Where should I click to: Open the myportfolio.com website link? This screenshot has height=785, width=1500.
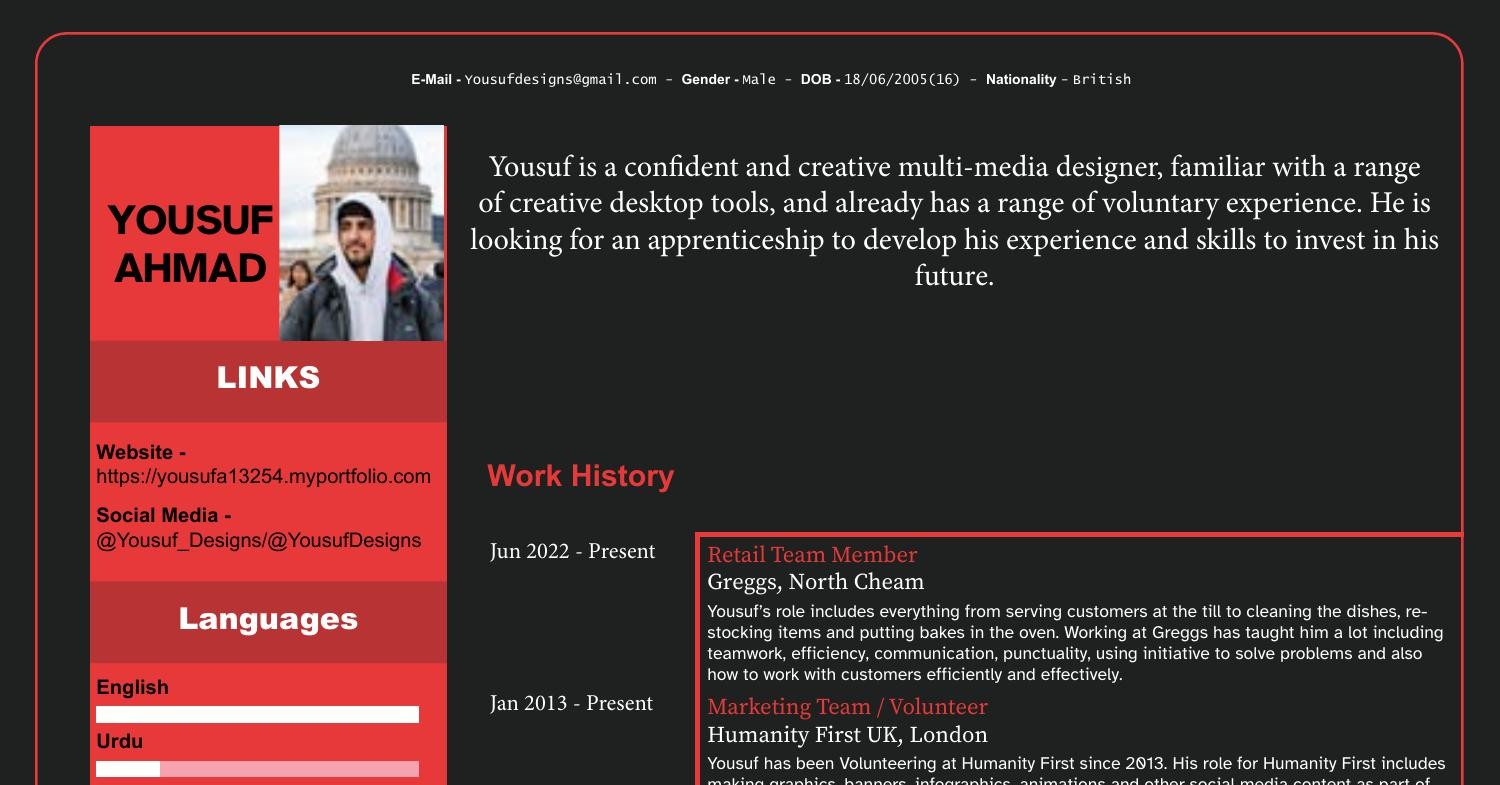coord(262,476)
